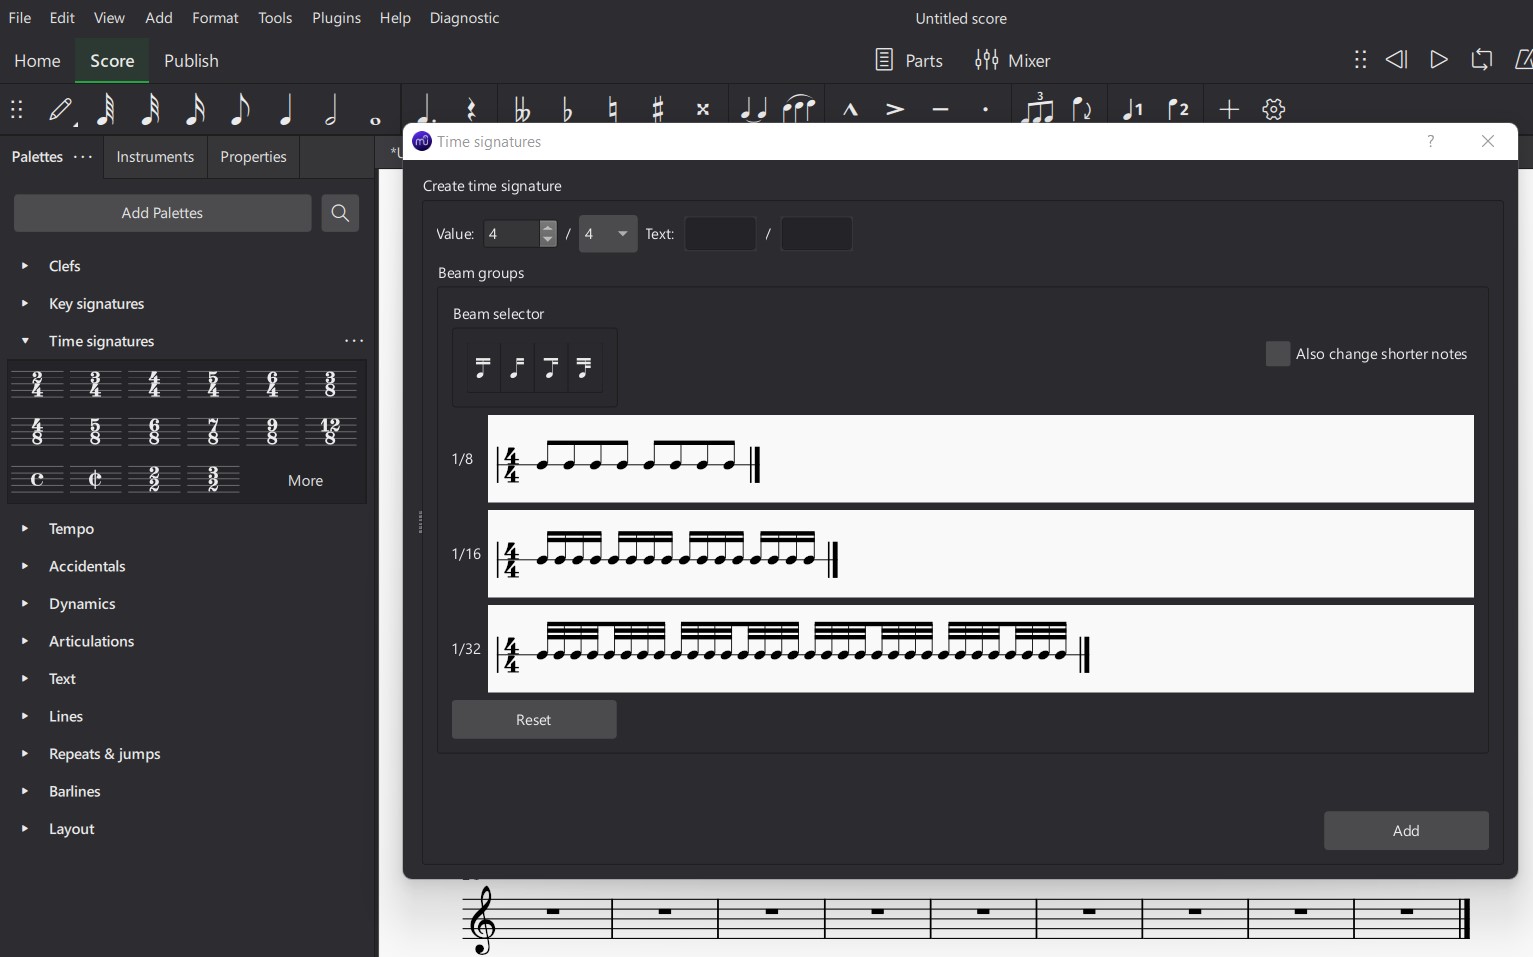Open the Format menu
Screen dimensions: 1533x957
click(x=215, y=17)
